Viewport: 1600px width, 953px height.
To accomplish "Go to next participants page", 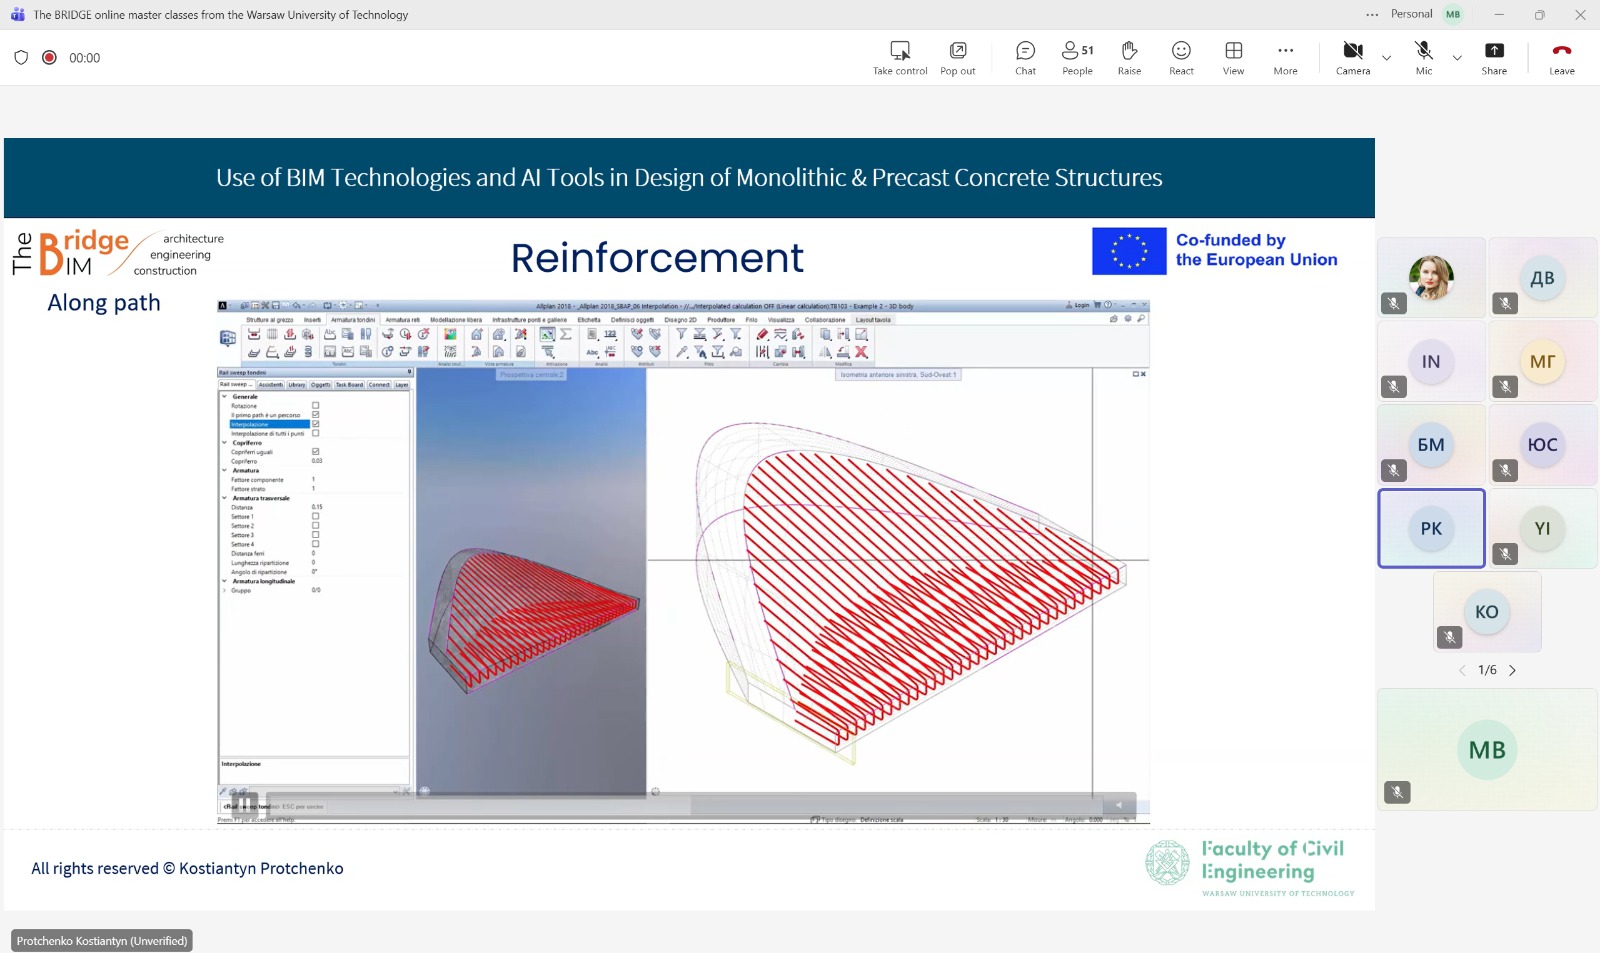I will (x=1512, y=670).
